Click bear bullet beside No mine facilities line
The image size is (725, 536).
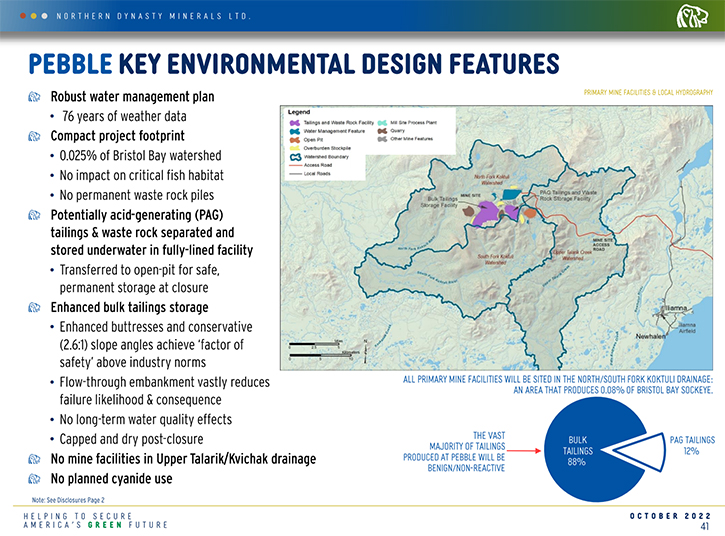pyautogui.click(x=34, y=459)
